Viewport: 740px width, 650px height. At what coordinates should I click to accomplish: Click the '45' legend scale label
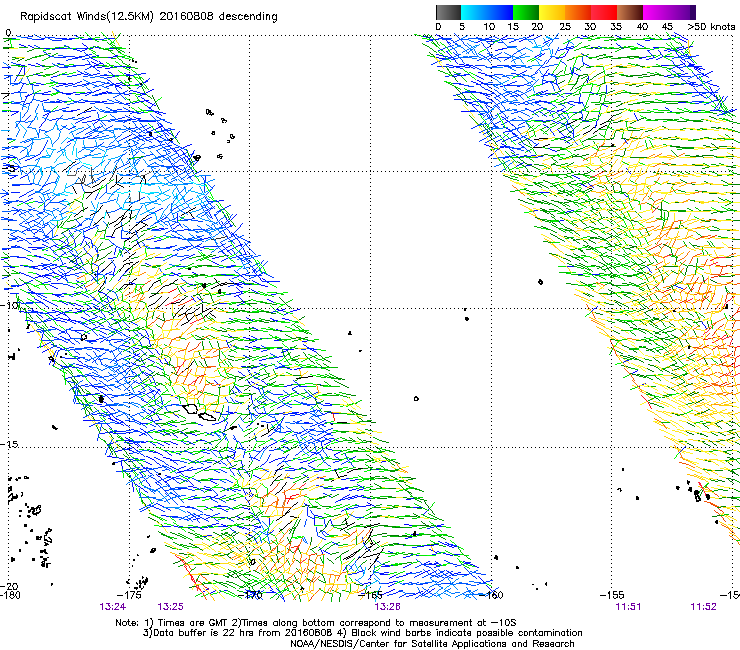tap(667, 26)
